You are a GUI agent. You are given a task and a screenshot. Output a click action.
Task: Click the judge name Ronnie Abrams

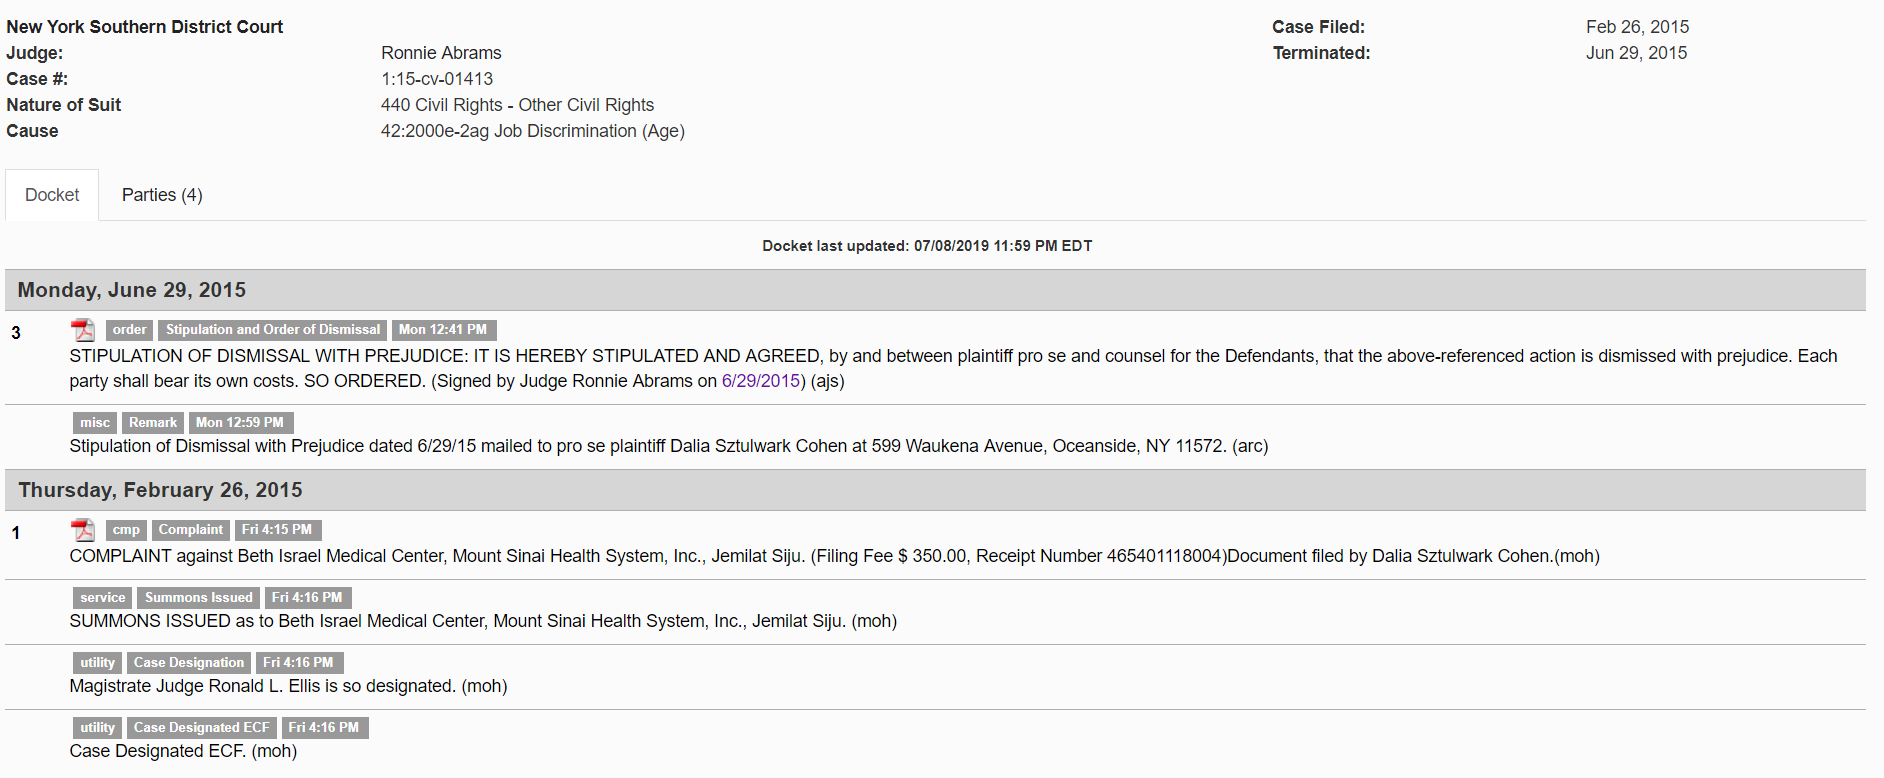point(441,53)
